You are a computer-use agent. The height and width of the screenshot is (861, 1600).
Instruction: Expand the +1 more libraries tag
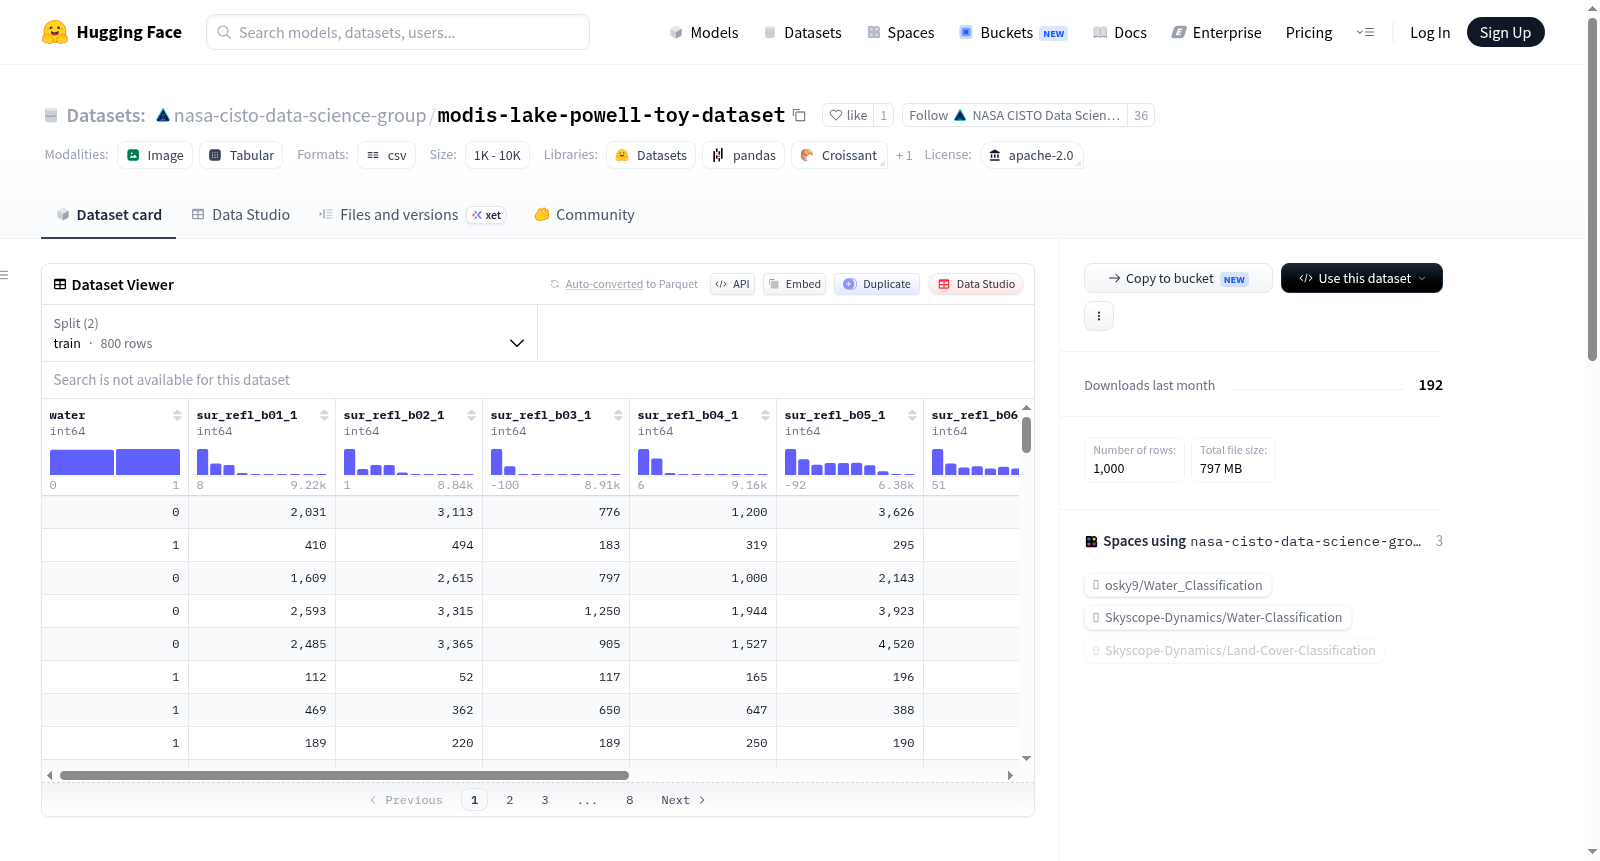tap(904, 156)
